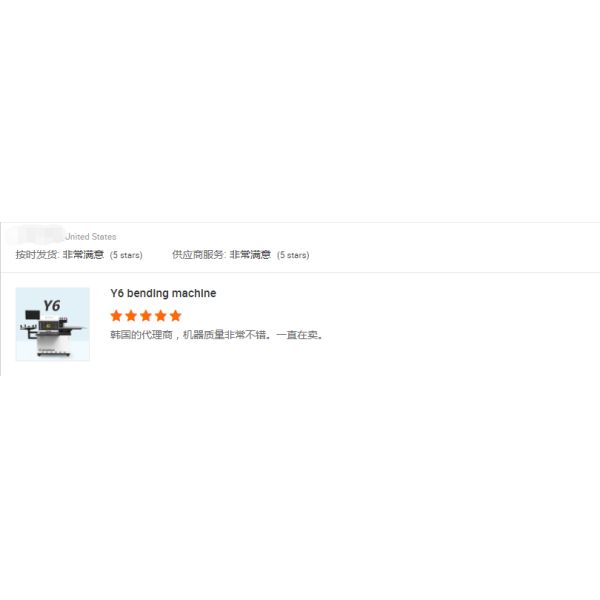600x600 pixels.
Task: Select the fourth orange rating star
Action: pos(161,316)
